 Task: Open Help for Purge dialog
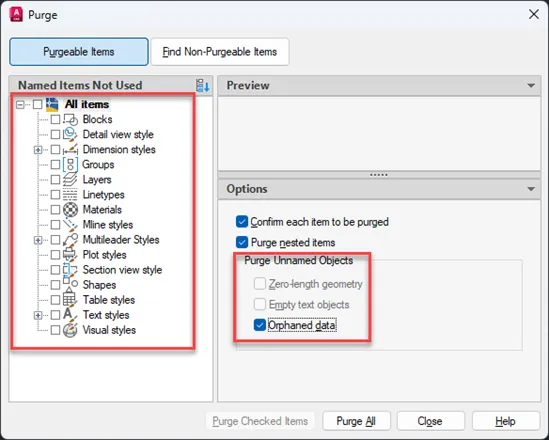click(506, 421)
